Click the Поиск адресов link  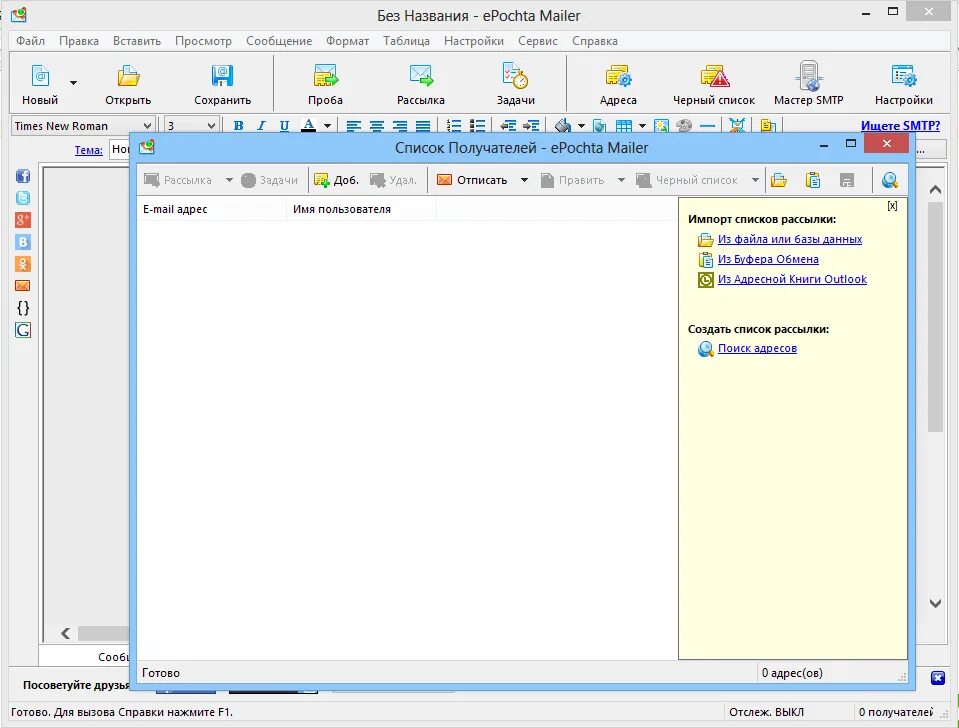pyautogui.click(x=757, y=348)
